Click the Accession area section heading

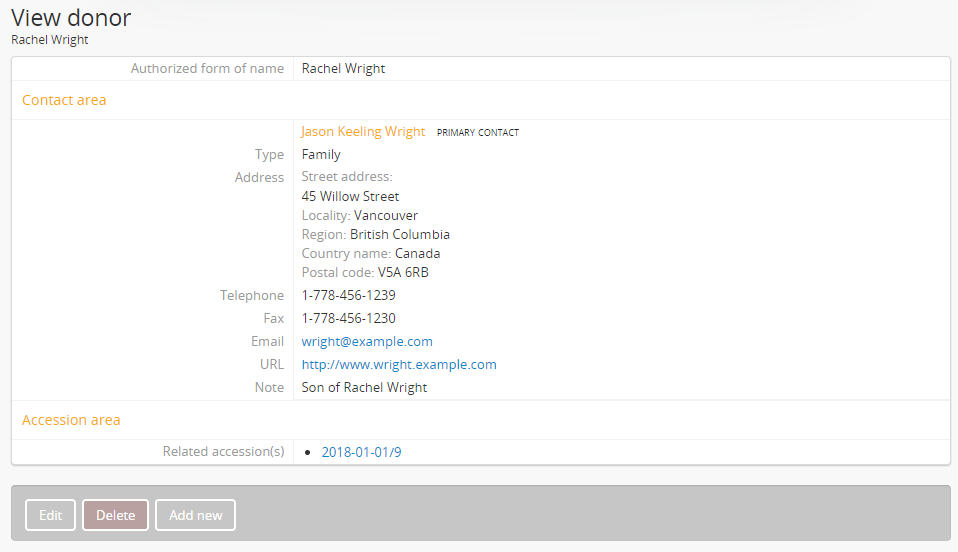point(71,420)
